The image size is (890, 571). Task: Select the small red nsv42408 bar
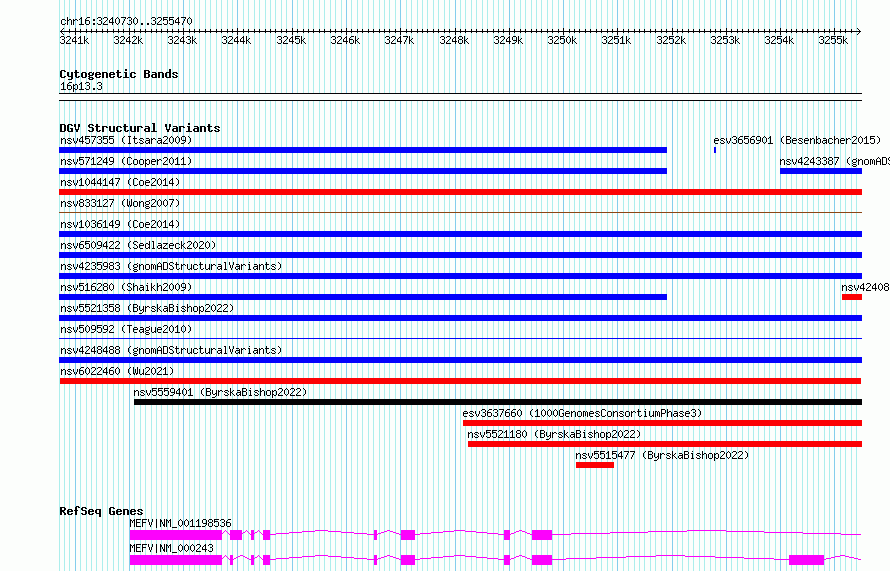click(x=852, y=297)
